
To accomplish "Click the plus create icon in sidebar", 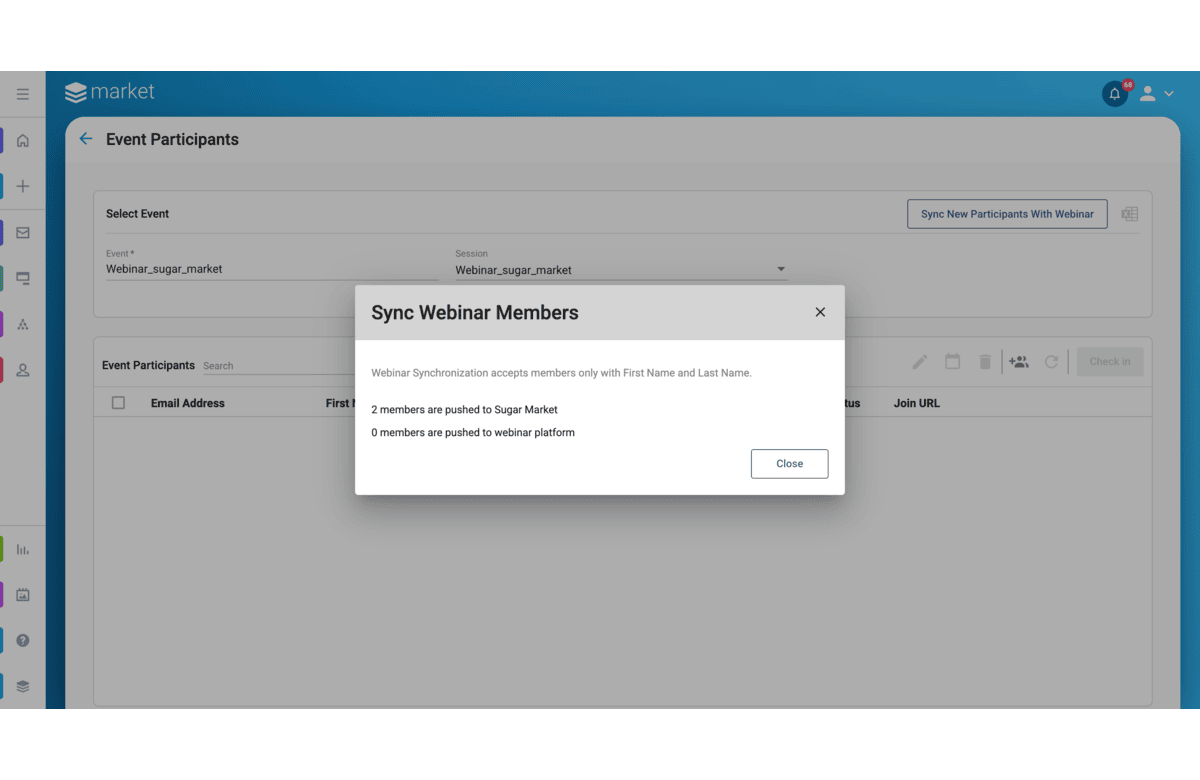I will pyautogui.click(x=23, y=186).
